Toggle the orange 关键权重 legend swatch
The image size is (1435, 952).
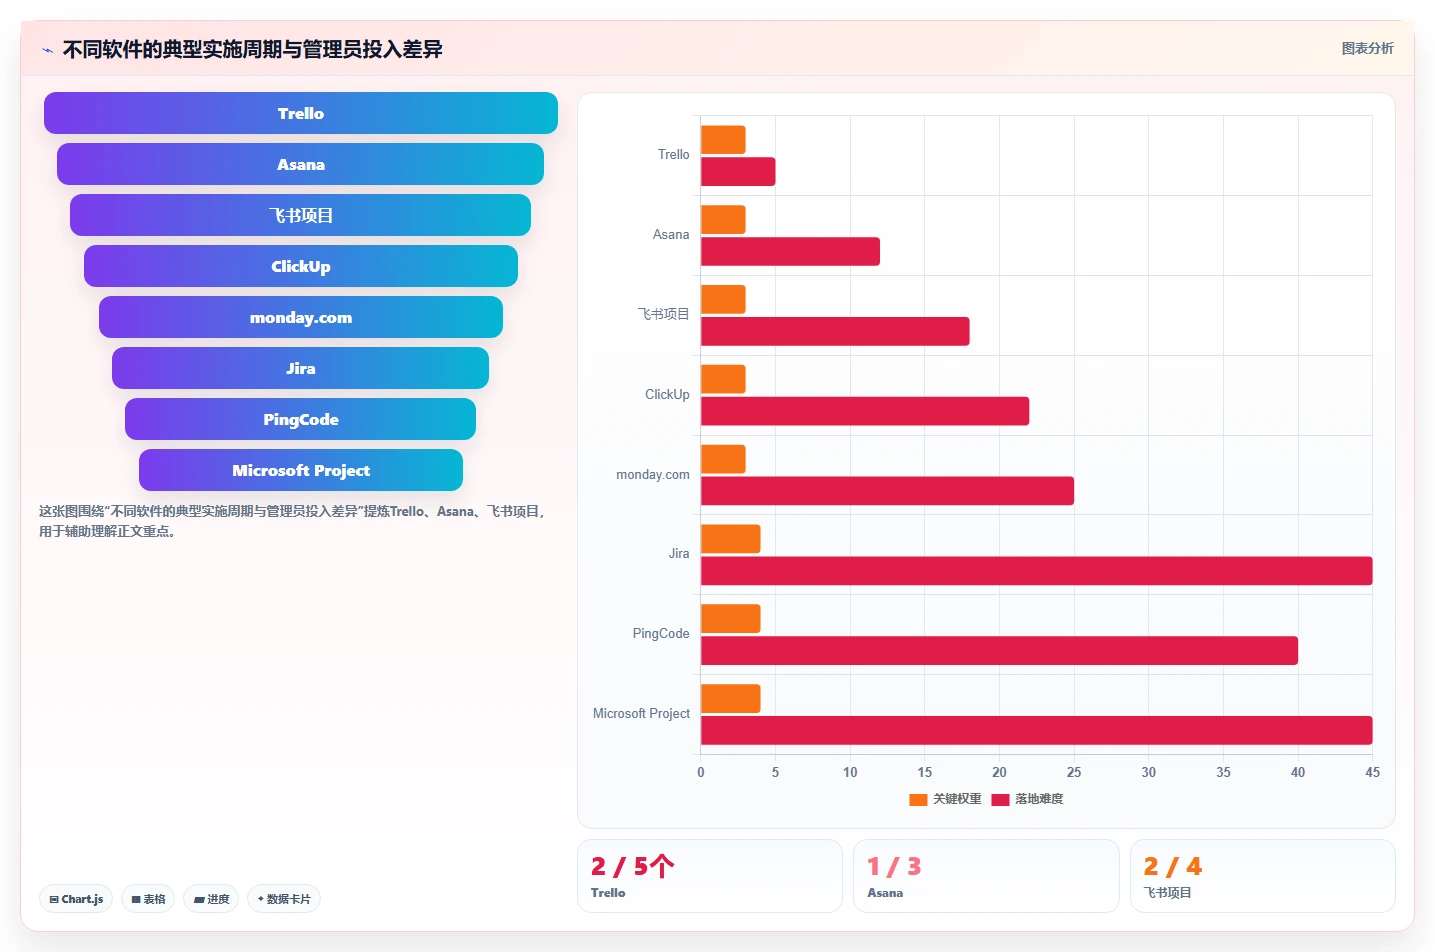pyautogui.click(x=918, y=799)
